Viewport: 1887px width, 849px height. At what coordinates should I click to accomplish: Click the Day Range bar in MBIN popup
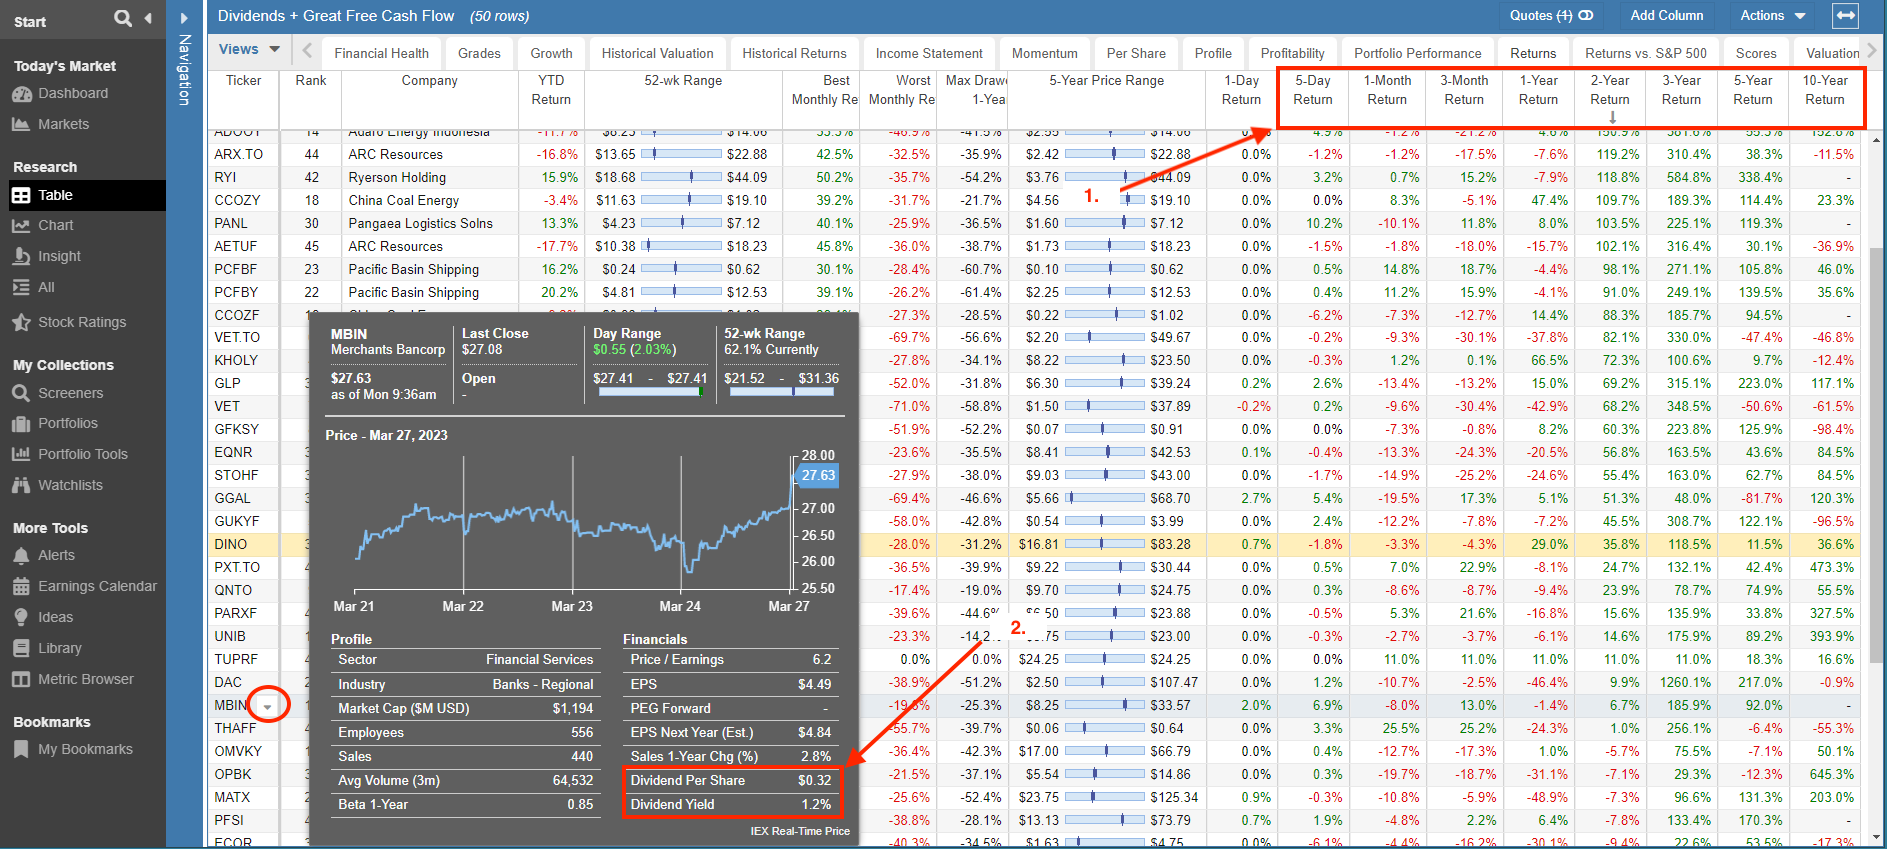point(651,392)
